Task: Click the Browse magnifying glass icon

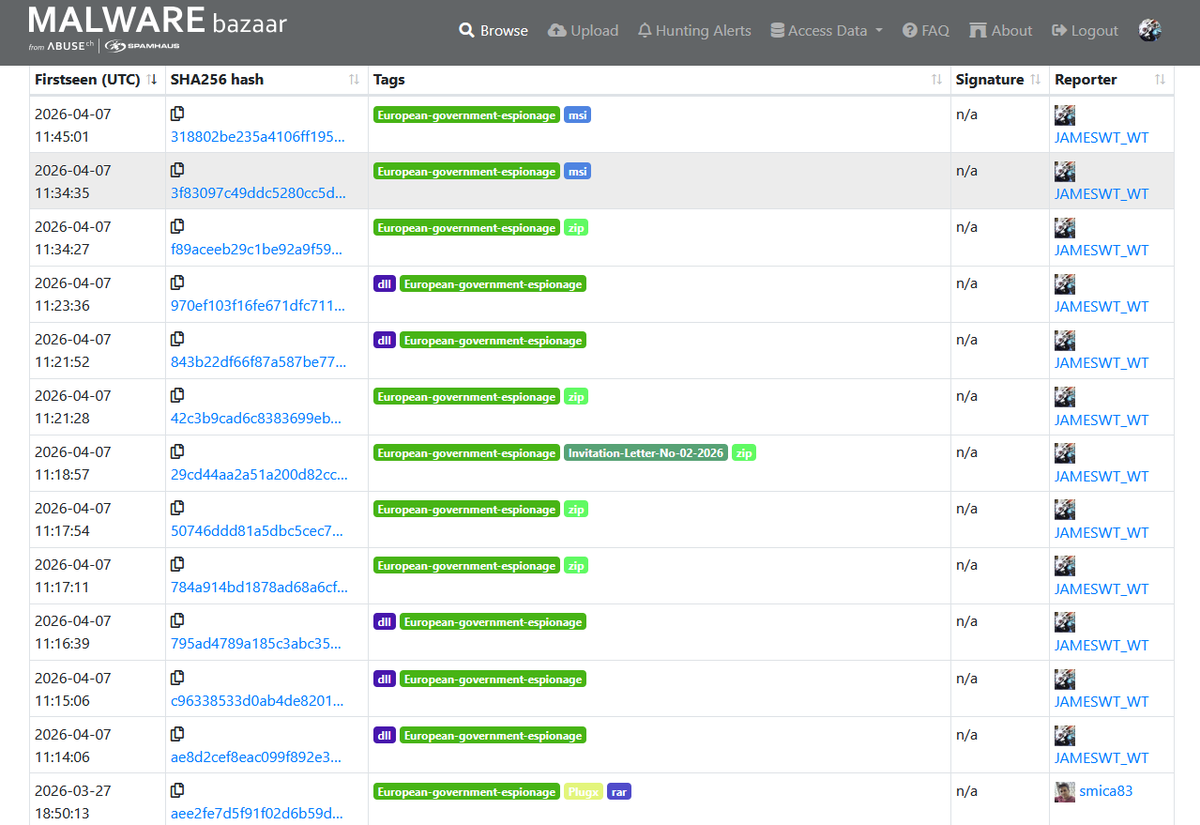Action: point(467,30)
